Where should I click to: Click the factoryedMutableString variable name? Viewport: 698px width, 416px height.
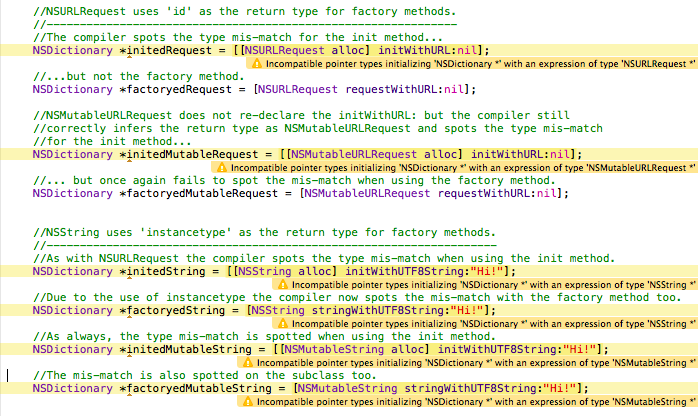200,388
